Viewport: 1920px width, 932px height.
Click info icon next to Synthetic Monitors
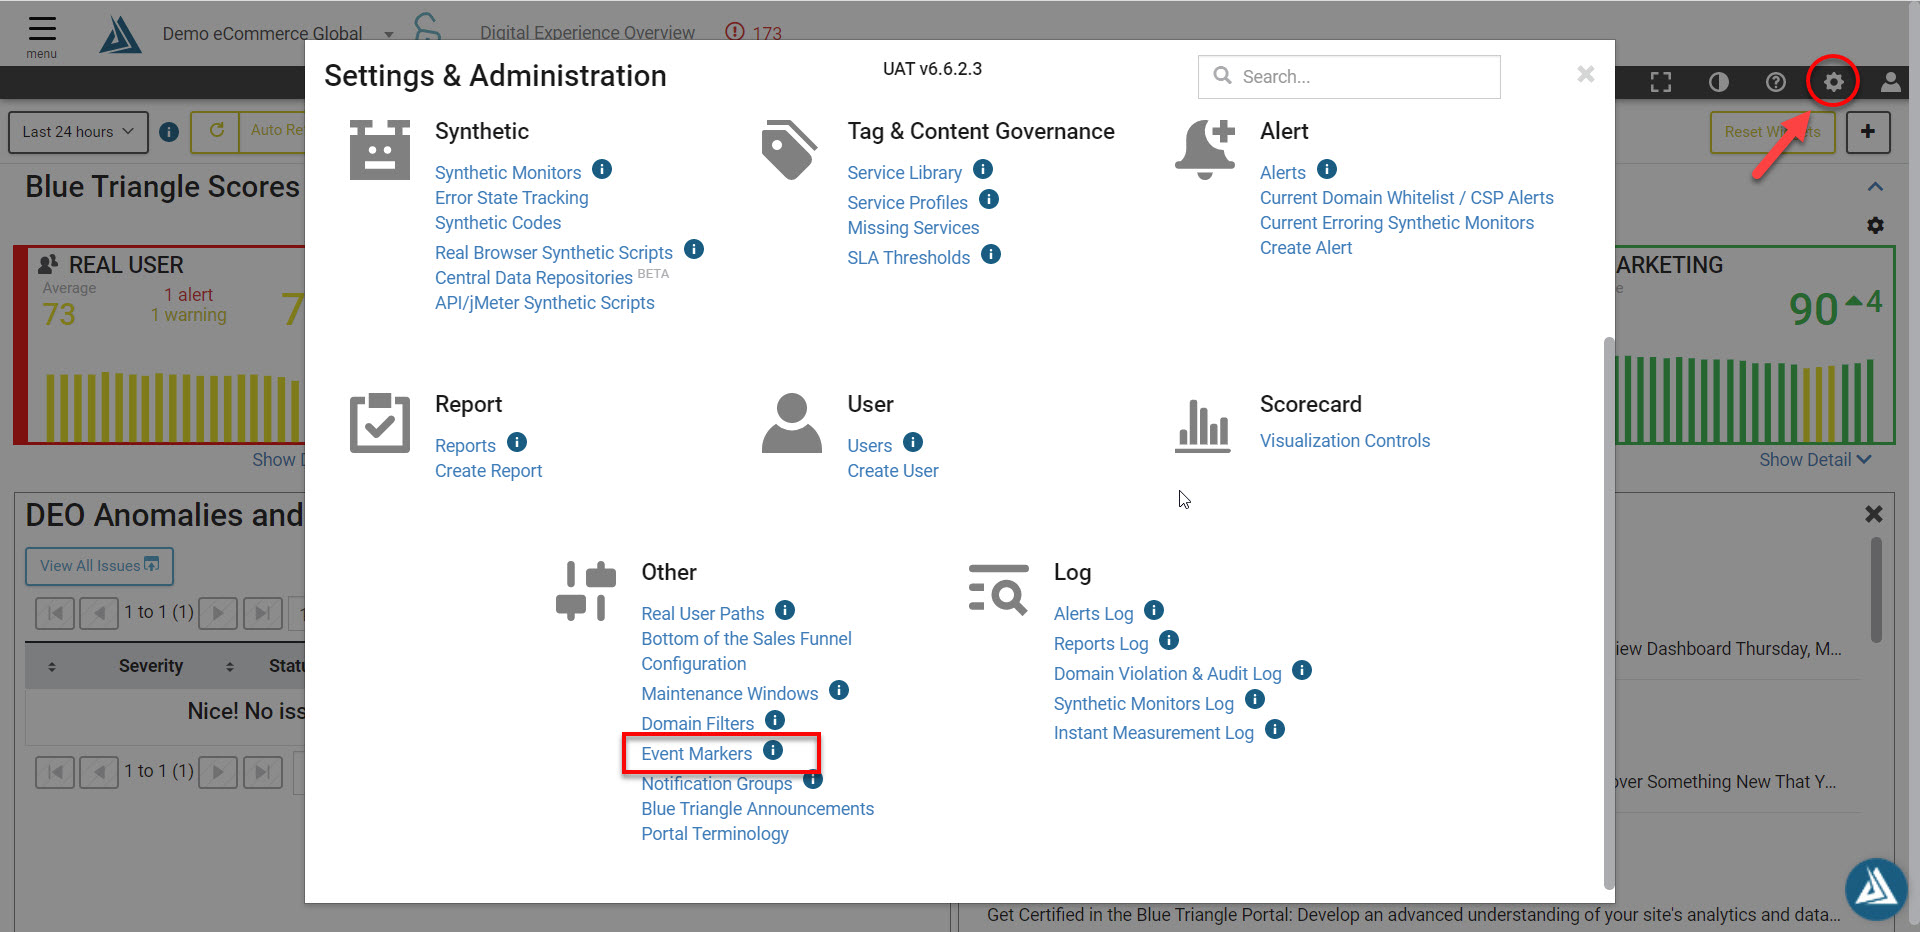[x=602, y=169]
